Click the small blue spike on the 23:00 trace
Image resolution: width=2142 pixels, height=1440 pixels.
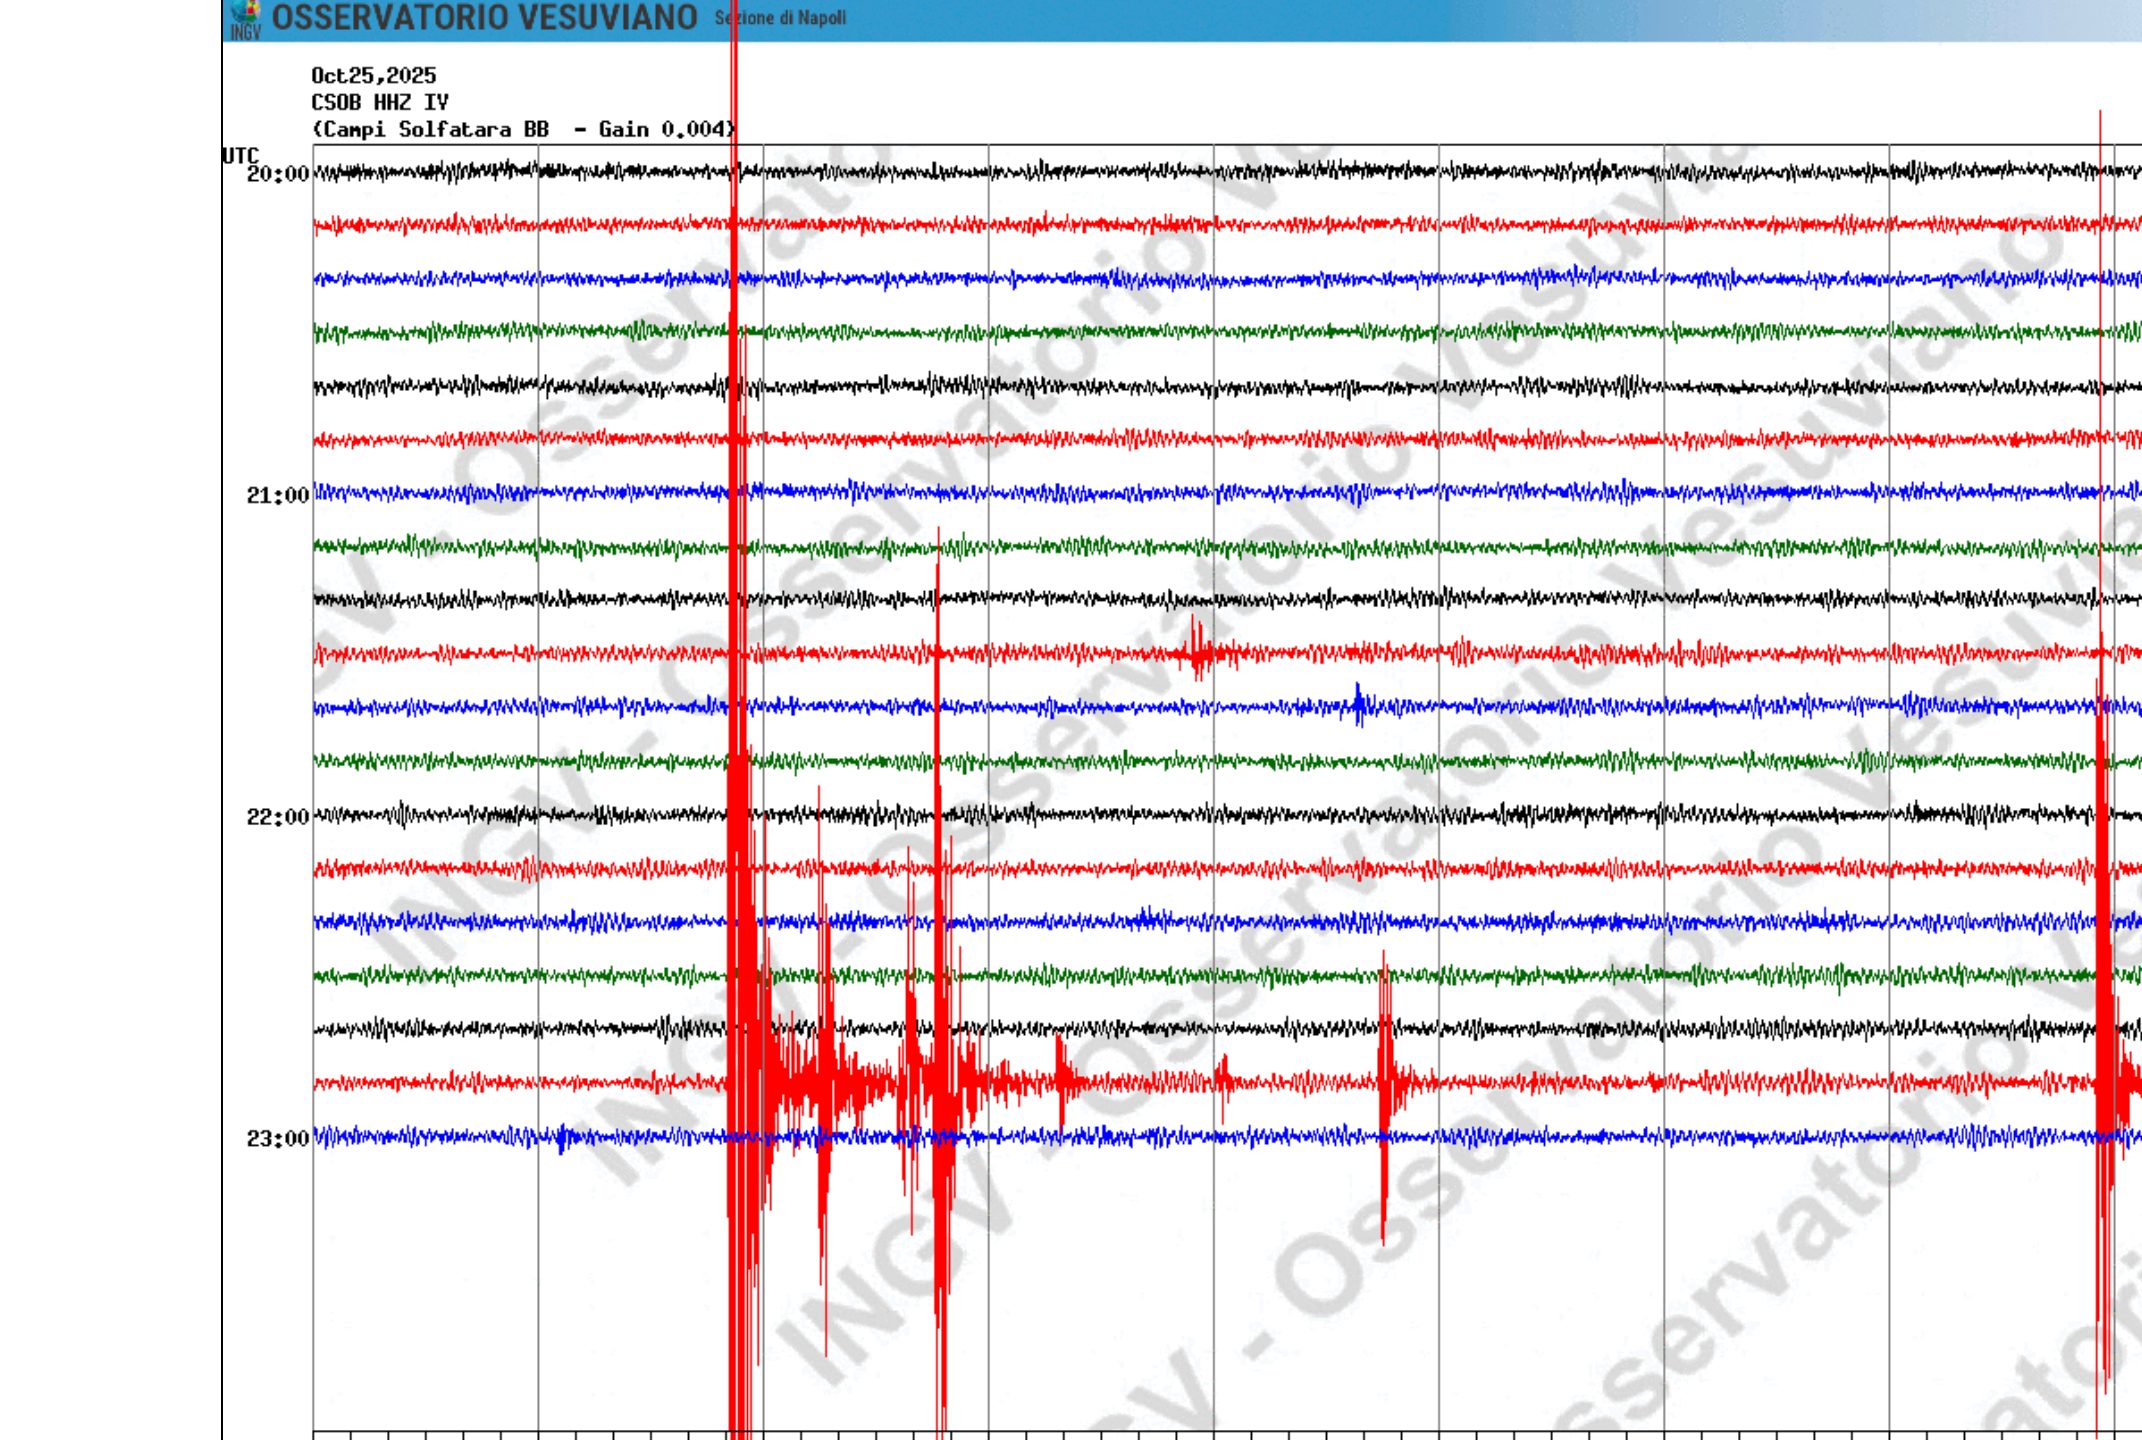coord(562,1139)
